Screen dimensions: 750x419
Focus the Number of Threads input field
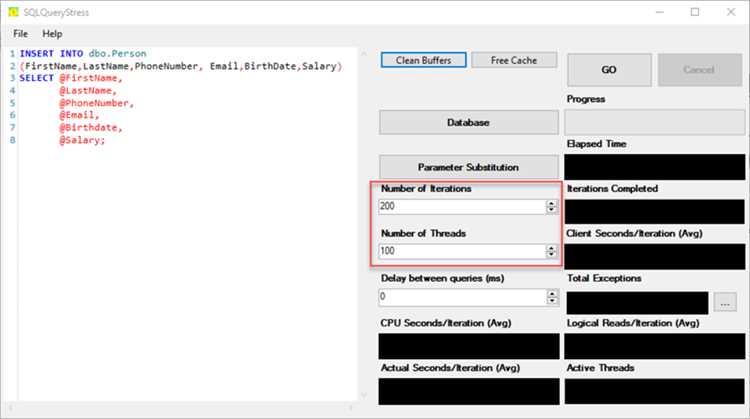point(462,251)
